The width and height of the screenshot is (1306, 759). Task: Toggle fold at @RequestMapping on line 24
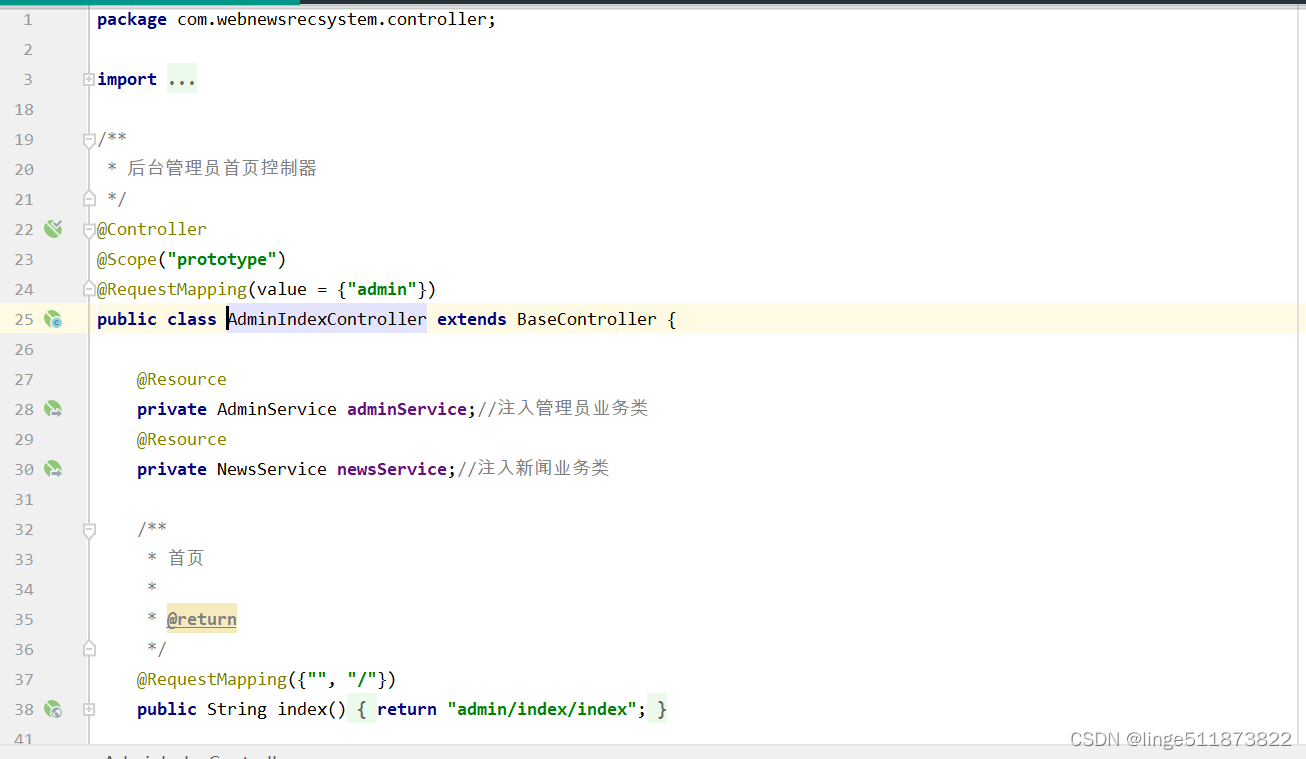[x=89, y=289]
